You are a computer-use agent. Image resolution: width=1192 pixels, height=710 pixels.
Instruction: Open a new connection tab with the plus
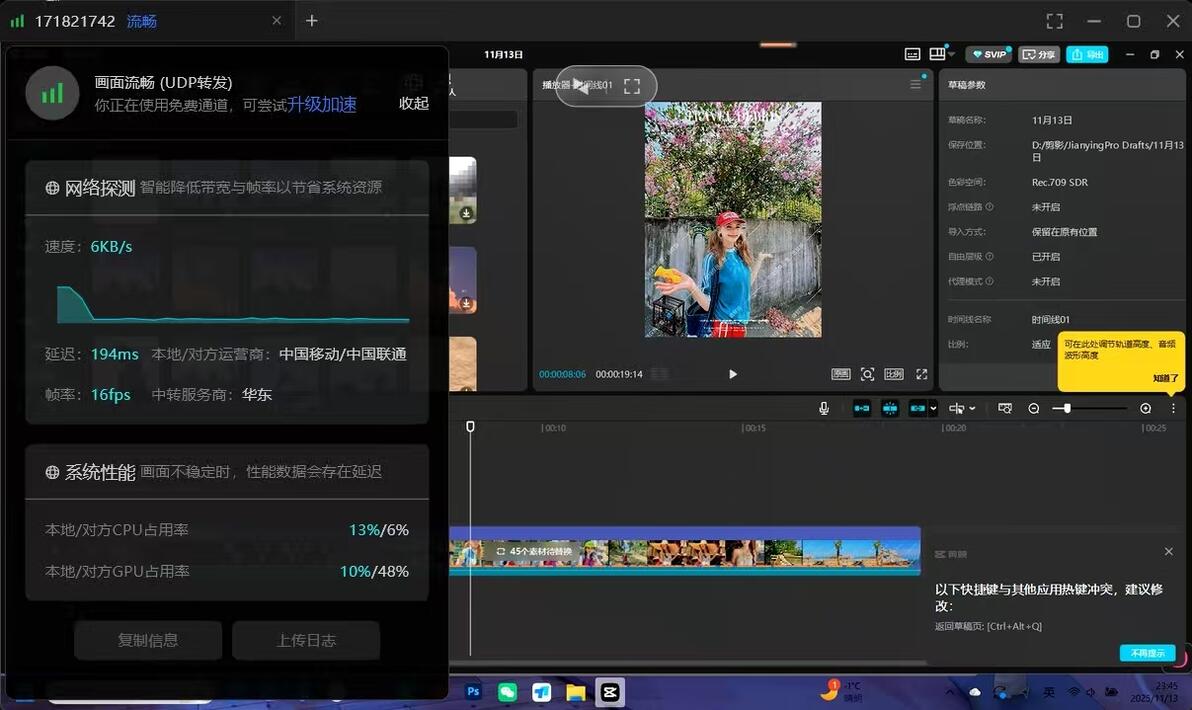pyautogui.click(x=312, y=21)
